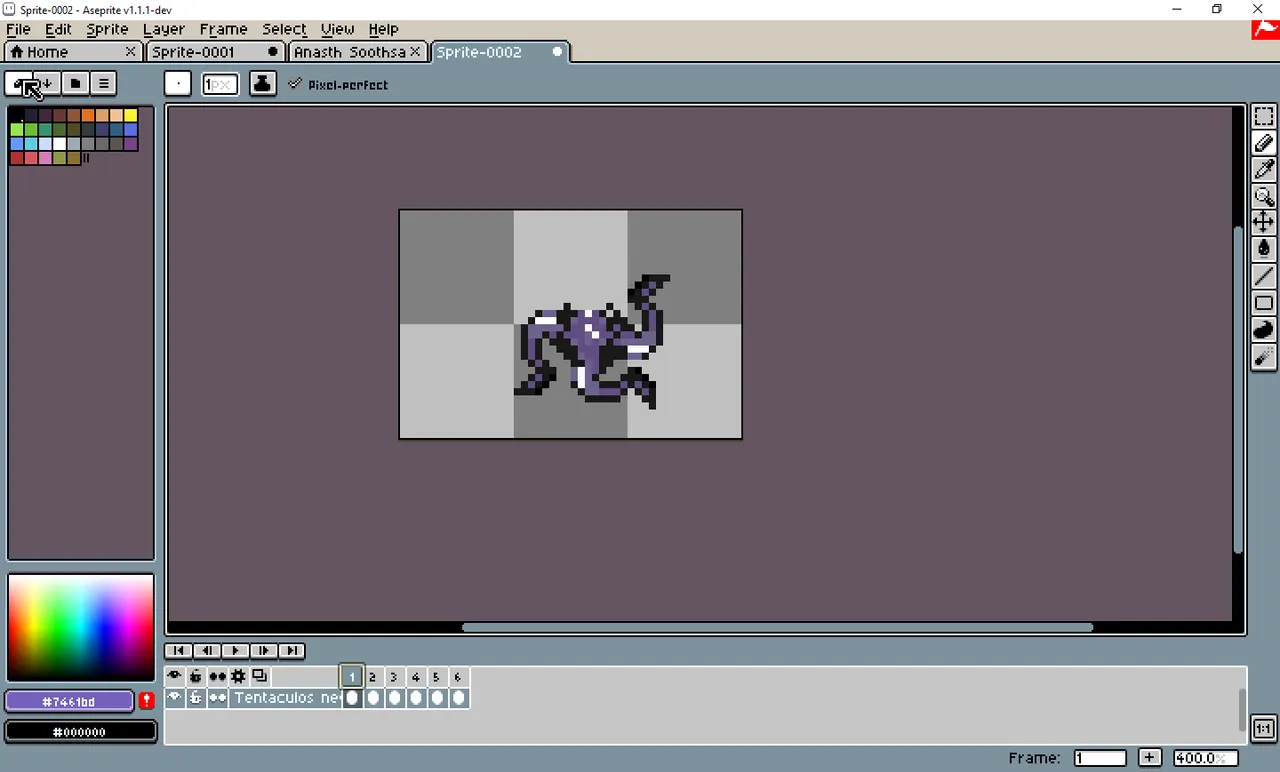This screenshot has width=1280, height=772.
Task: Select the Eraser tool in the toolbox
Action: (x=1264, y=144)
